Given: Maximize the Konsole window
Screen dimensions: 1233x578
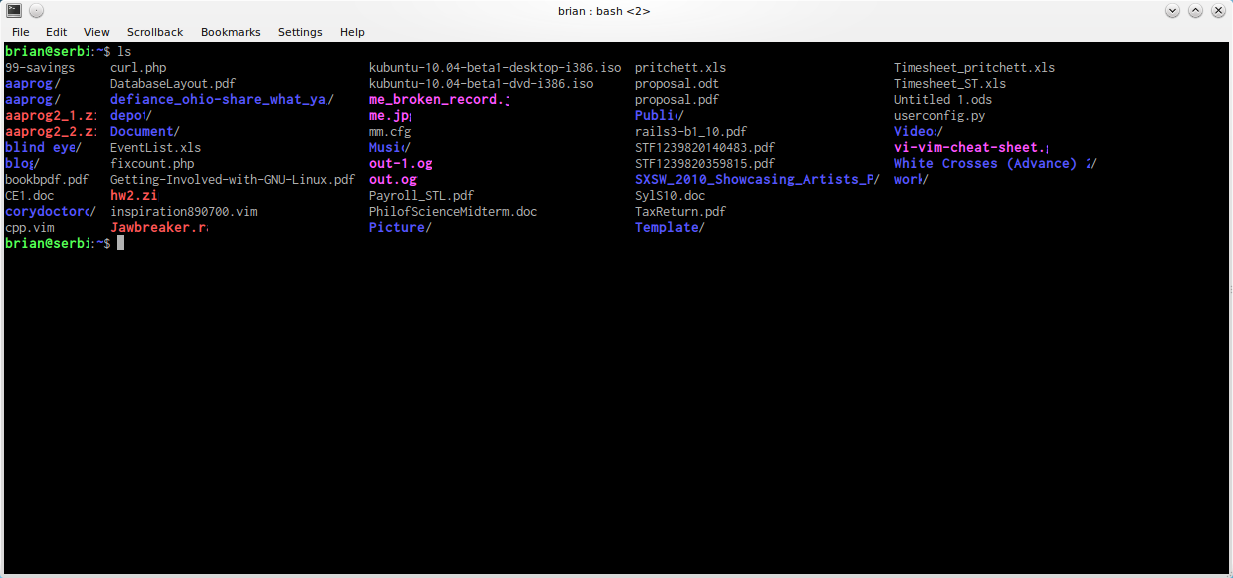Looking at the screenshot, I should click(1195, 11).
